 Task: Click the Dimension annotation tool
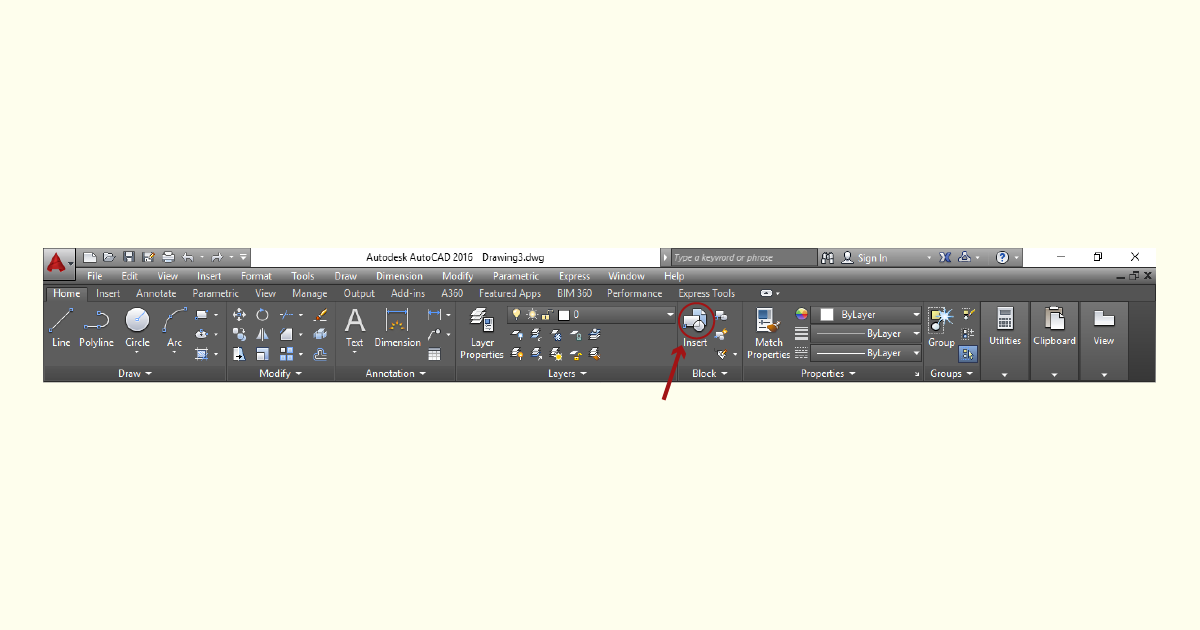pos(398,328)
